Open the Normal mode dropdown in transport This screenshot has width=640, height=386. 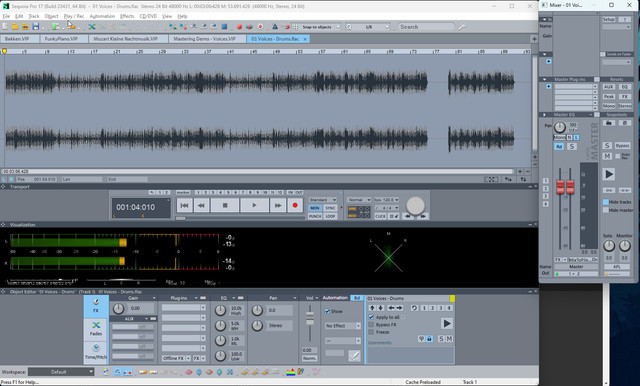click(x=359, y=200)
